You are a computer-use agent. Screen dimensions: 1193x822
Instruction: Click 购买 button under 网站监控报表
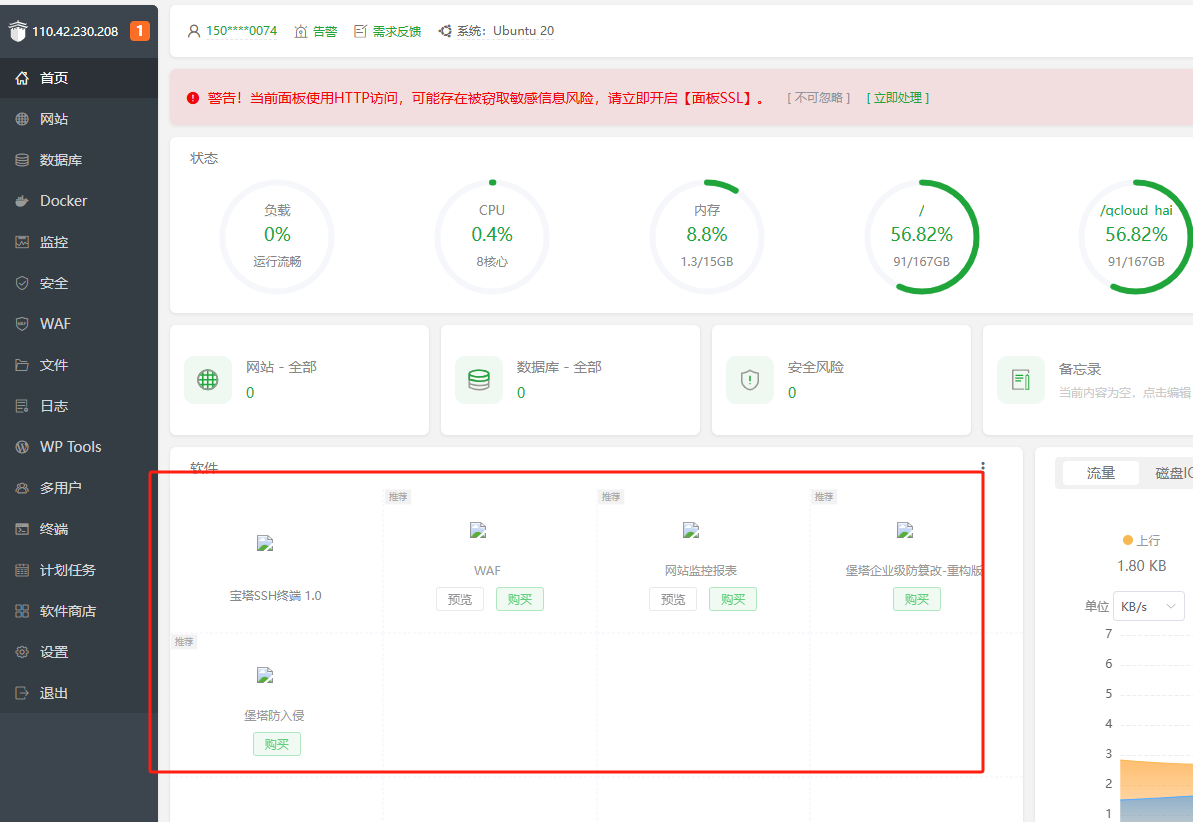click(x=733, y=599)
